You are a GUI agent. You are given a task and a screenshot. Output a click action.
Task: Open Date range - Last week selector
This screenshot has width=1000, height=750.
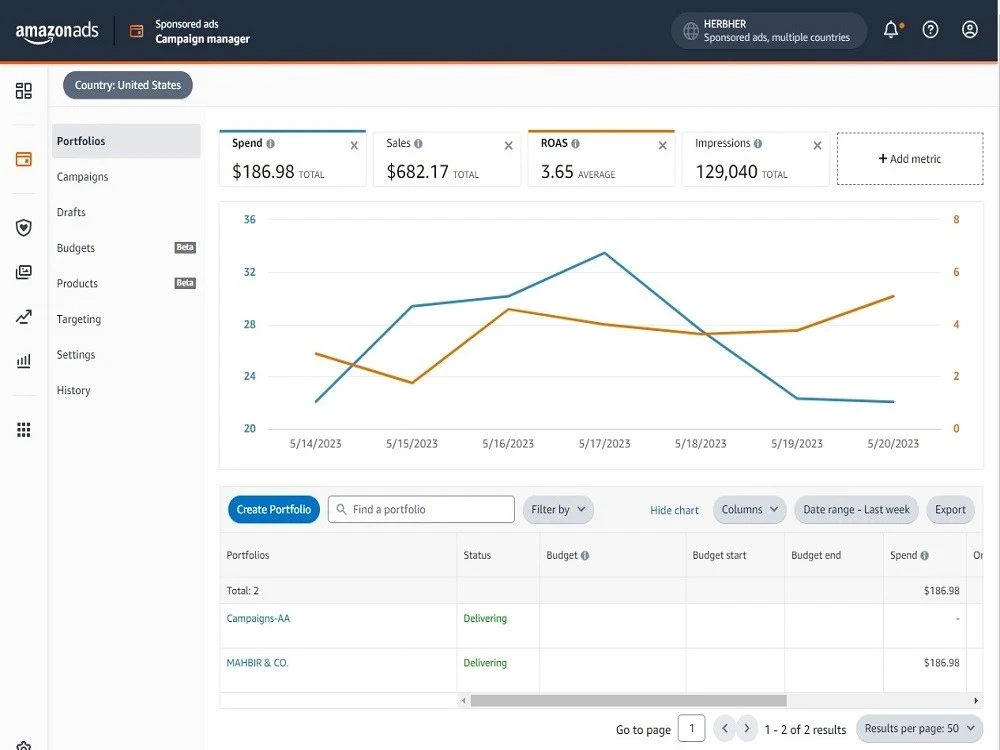coord(856,510)
